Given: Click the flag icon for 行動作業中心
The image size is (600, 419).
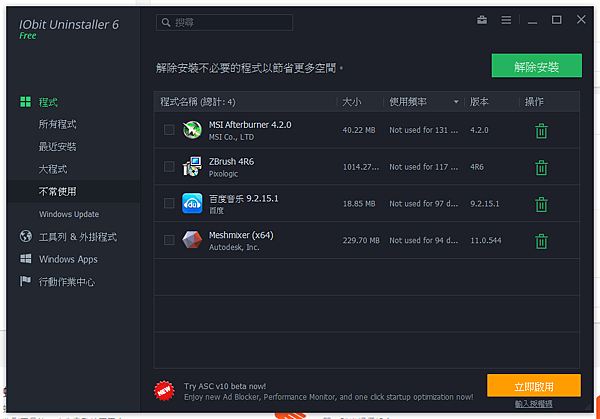Looking at the screenshot, I should point(25,281).
